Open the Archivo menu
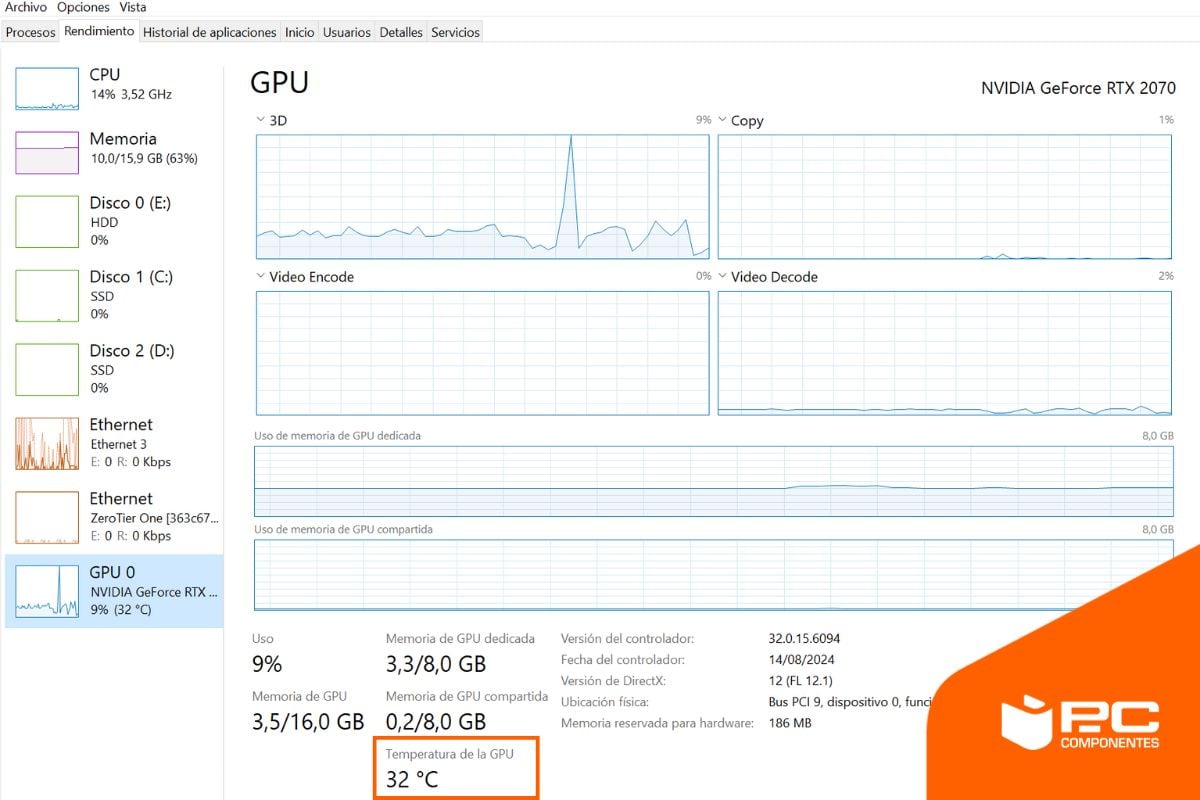 (26, 7)
